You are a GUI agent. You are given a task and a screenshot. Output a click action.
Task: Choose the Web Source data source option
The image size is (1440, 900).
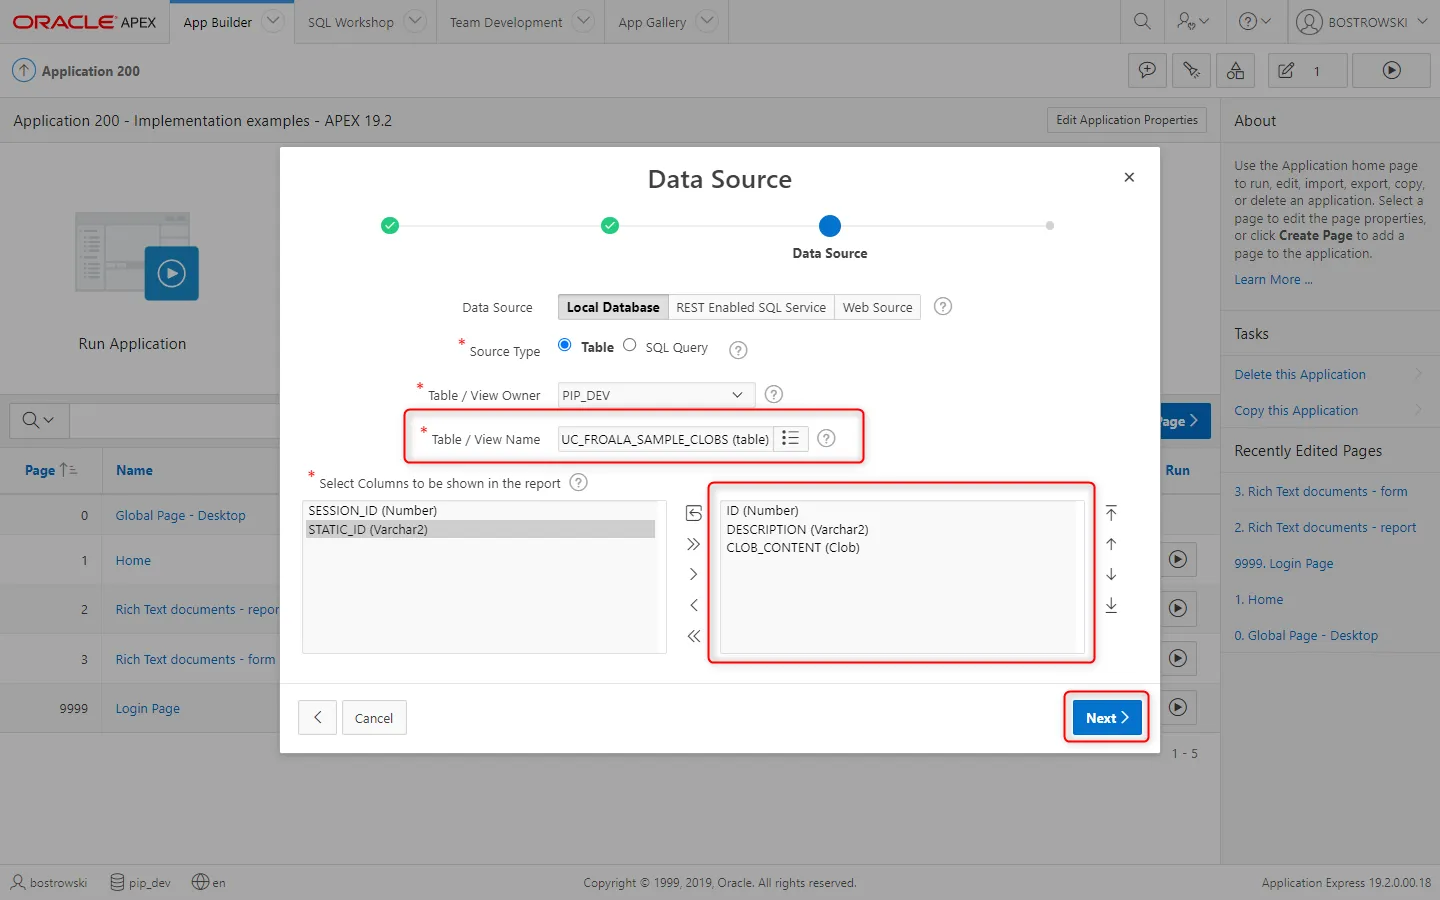pyautogui.click(x=877, y=307)
